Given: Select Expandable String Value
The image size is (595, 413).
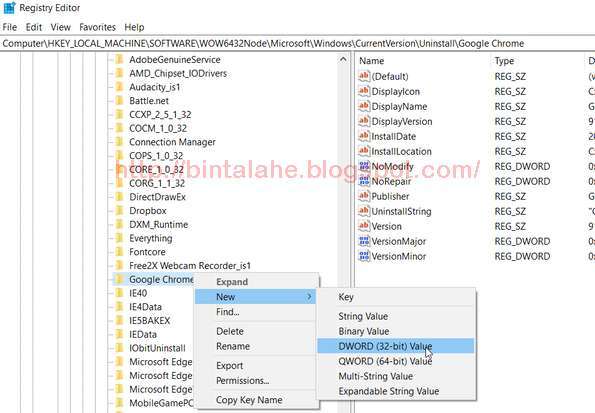Looking at the screenshot, I should tap(396, 391).
